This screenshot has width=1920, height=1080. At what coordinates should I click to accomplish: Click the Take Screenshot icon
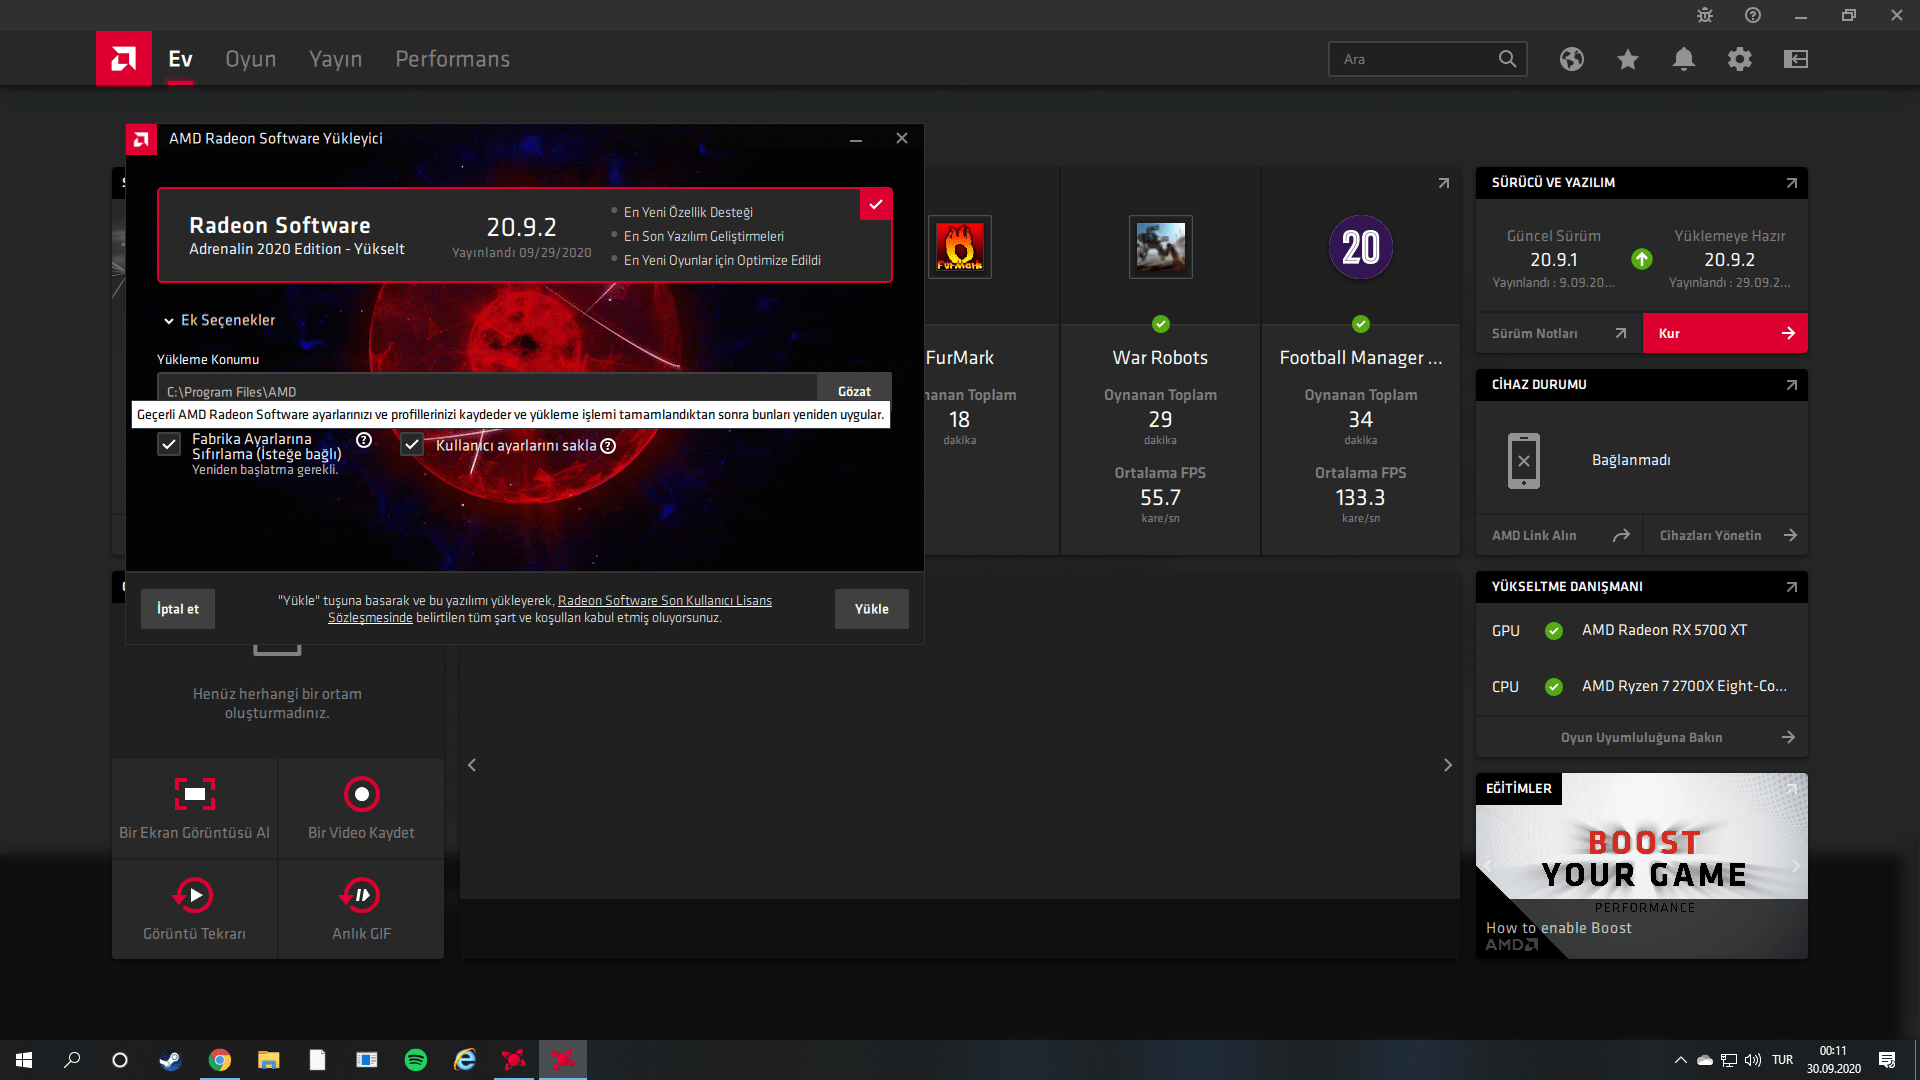(195, 795)
